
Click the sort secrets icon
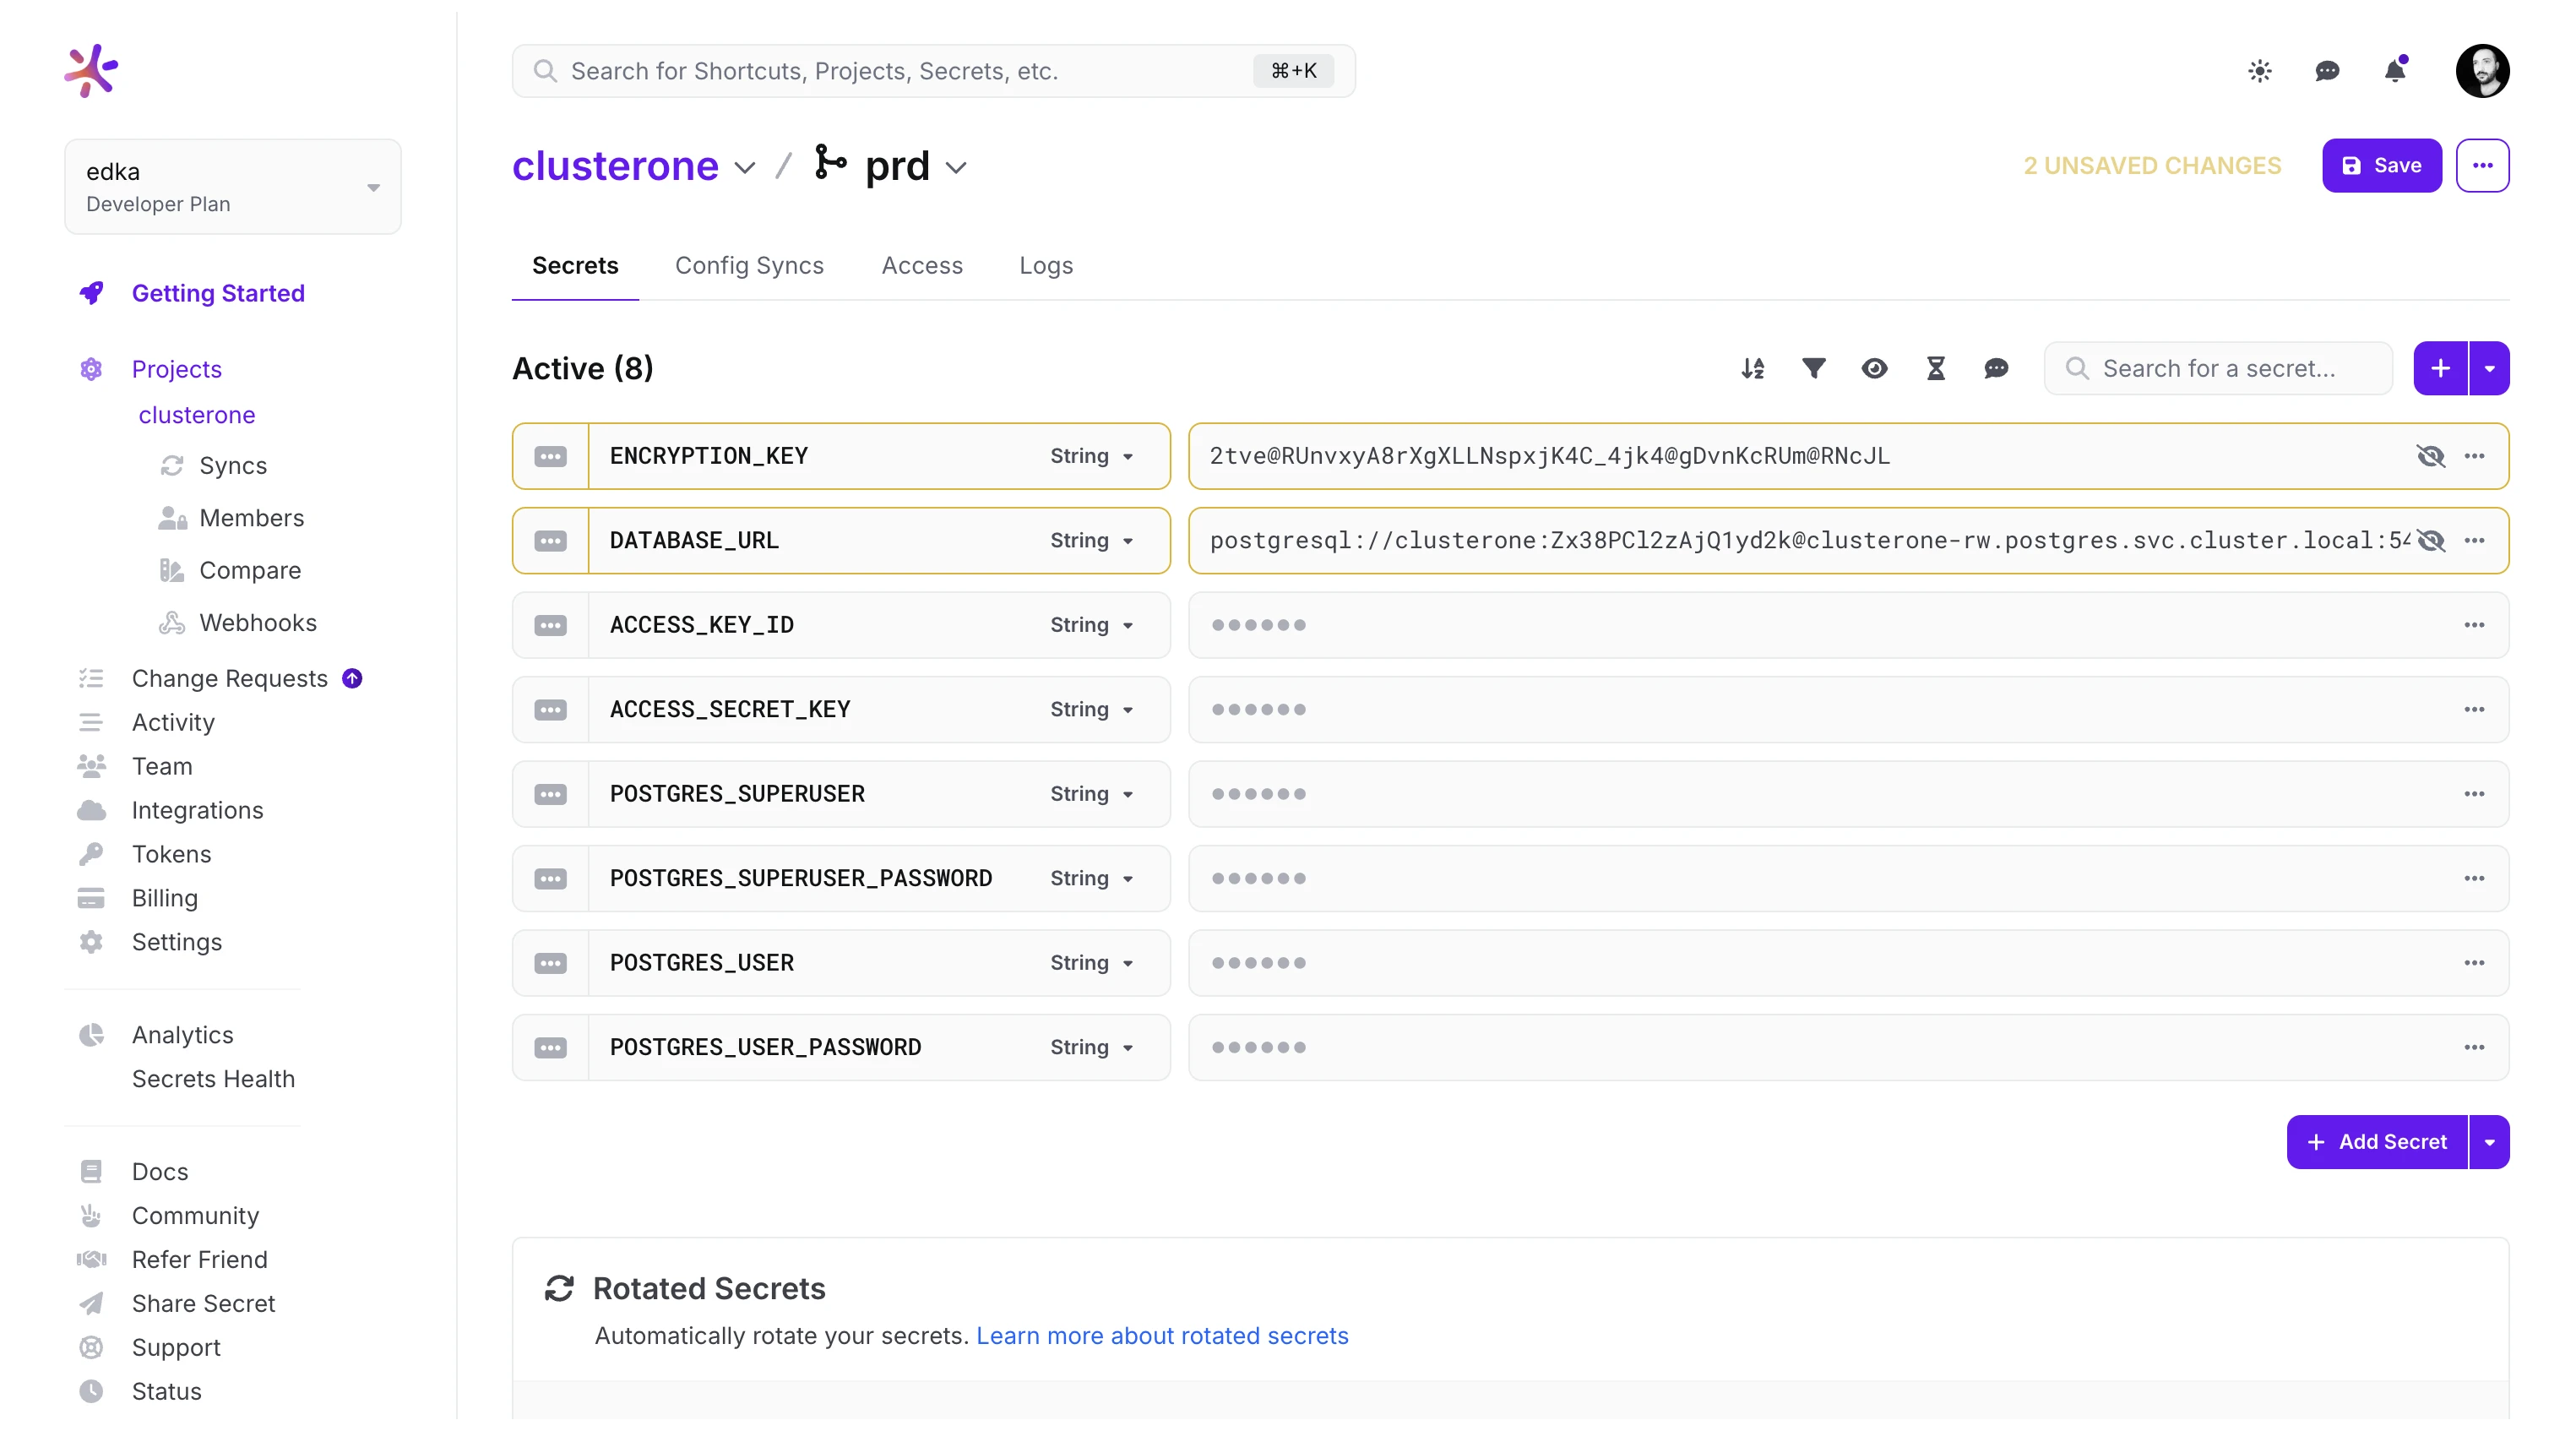pos(1752,368)
